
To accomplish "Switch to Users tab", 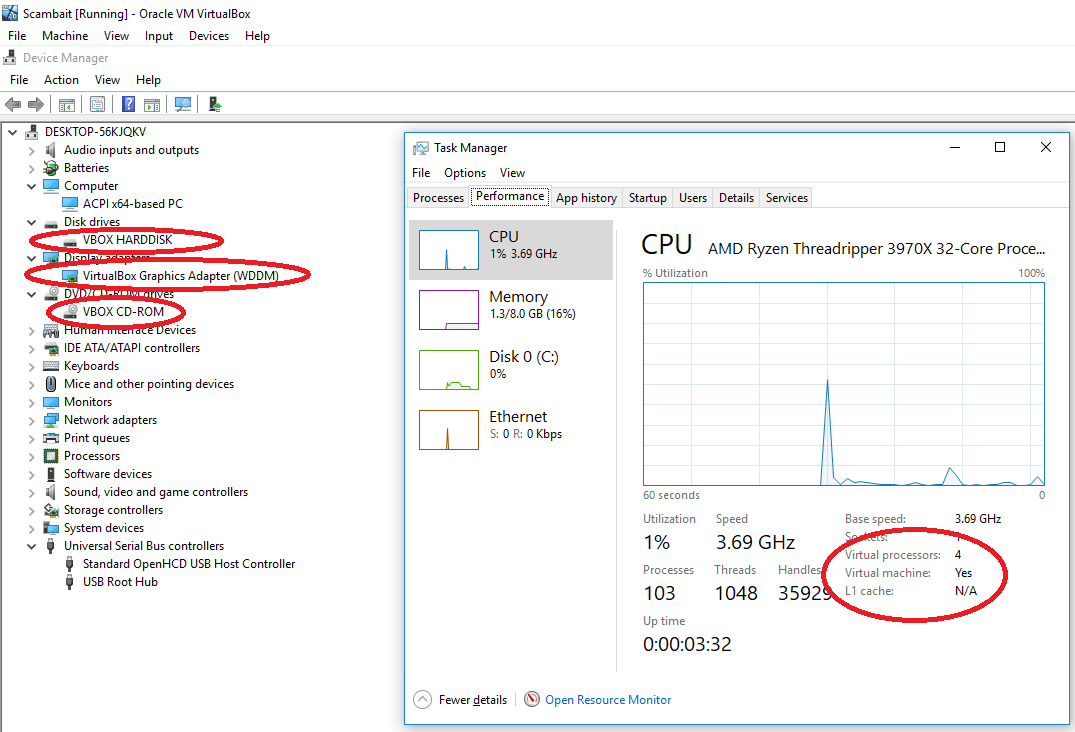I will tap(692, 197).
